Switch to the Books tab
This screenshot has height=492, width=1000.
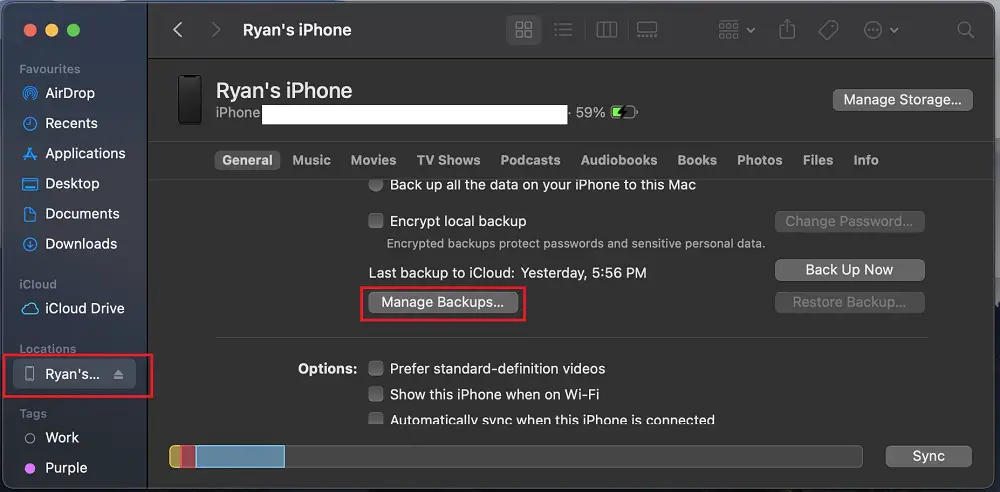click(697, 160)
